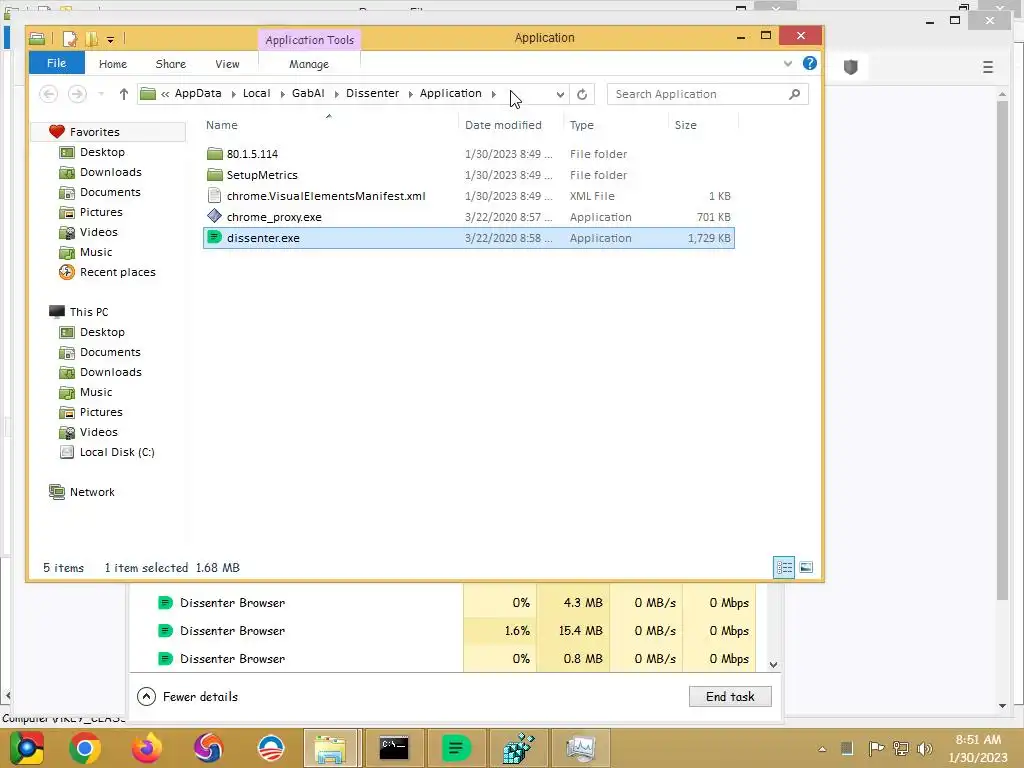Click the New folder quick access icon
1024x768 pixels.
click(x=91, y=39)
